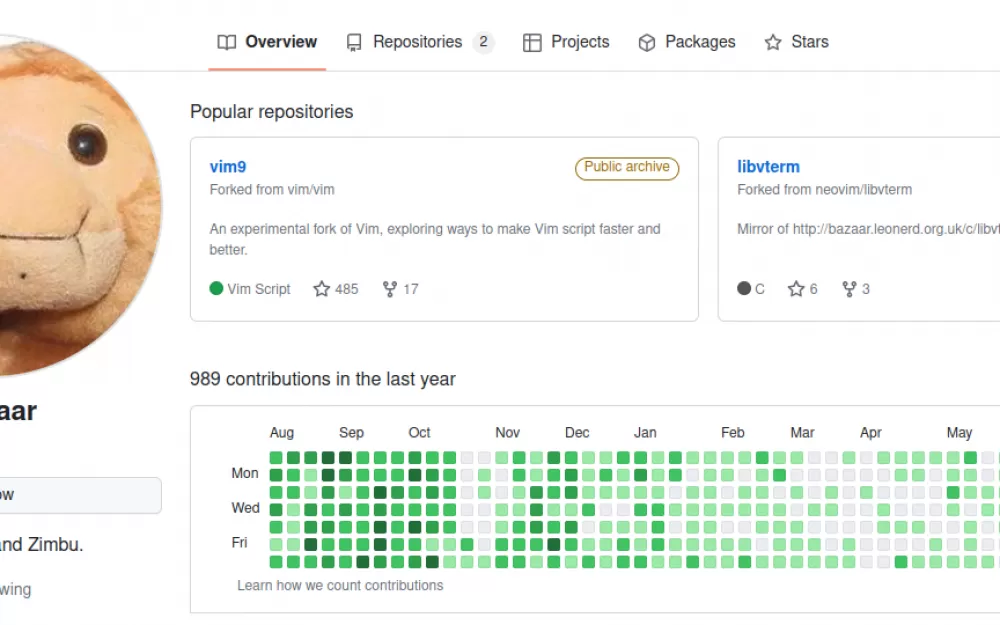Click the 'Feb' month label

pos(733,433)
